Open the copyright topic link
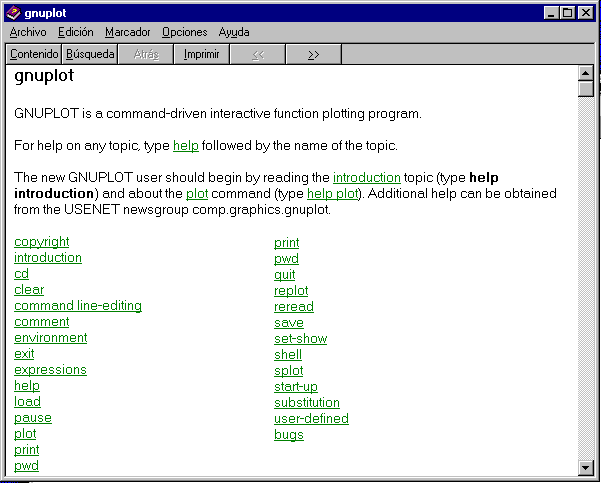Screen dimensions: 601x483 coord(42,242)
